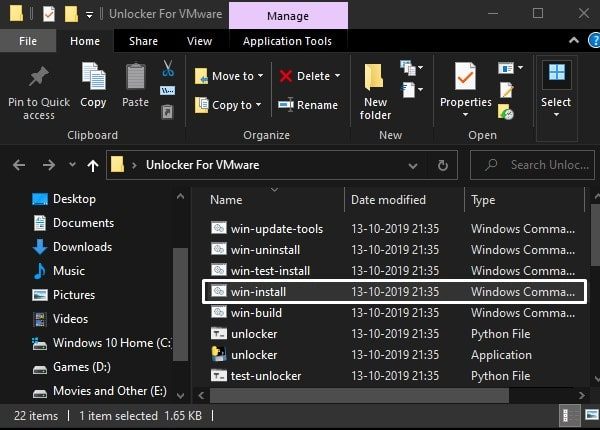Switch to the Share ribbon tab
600x430 pixels.
coord(143,41)
